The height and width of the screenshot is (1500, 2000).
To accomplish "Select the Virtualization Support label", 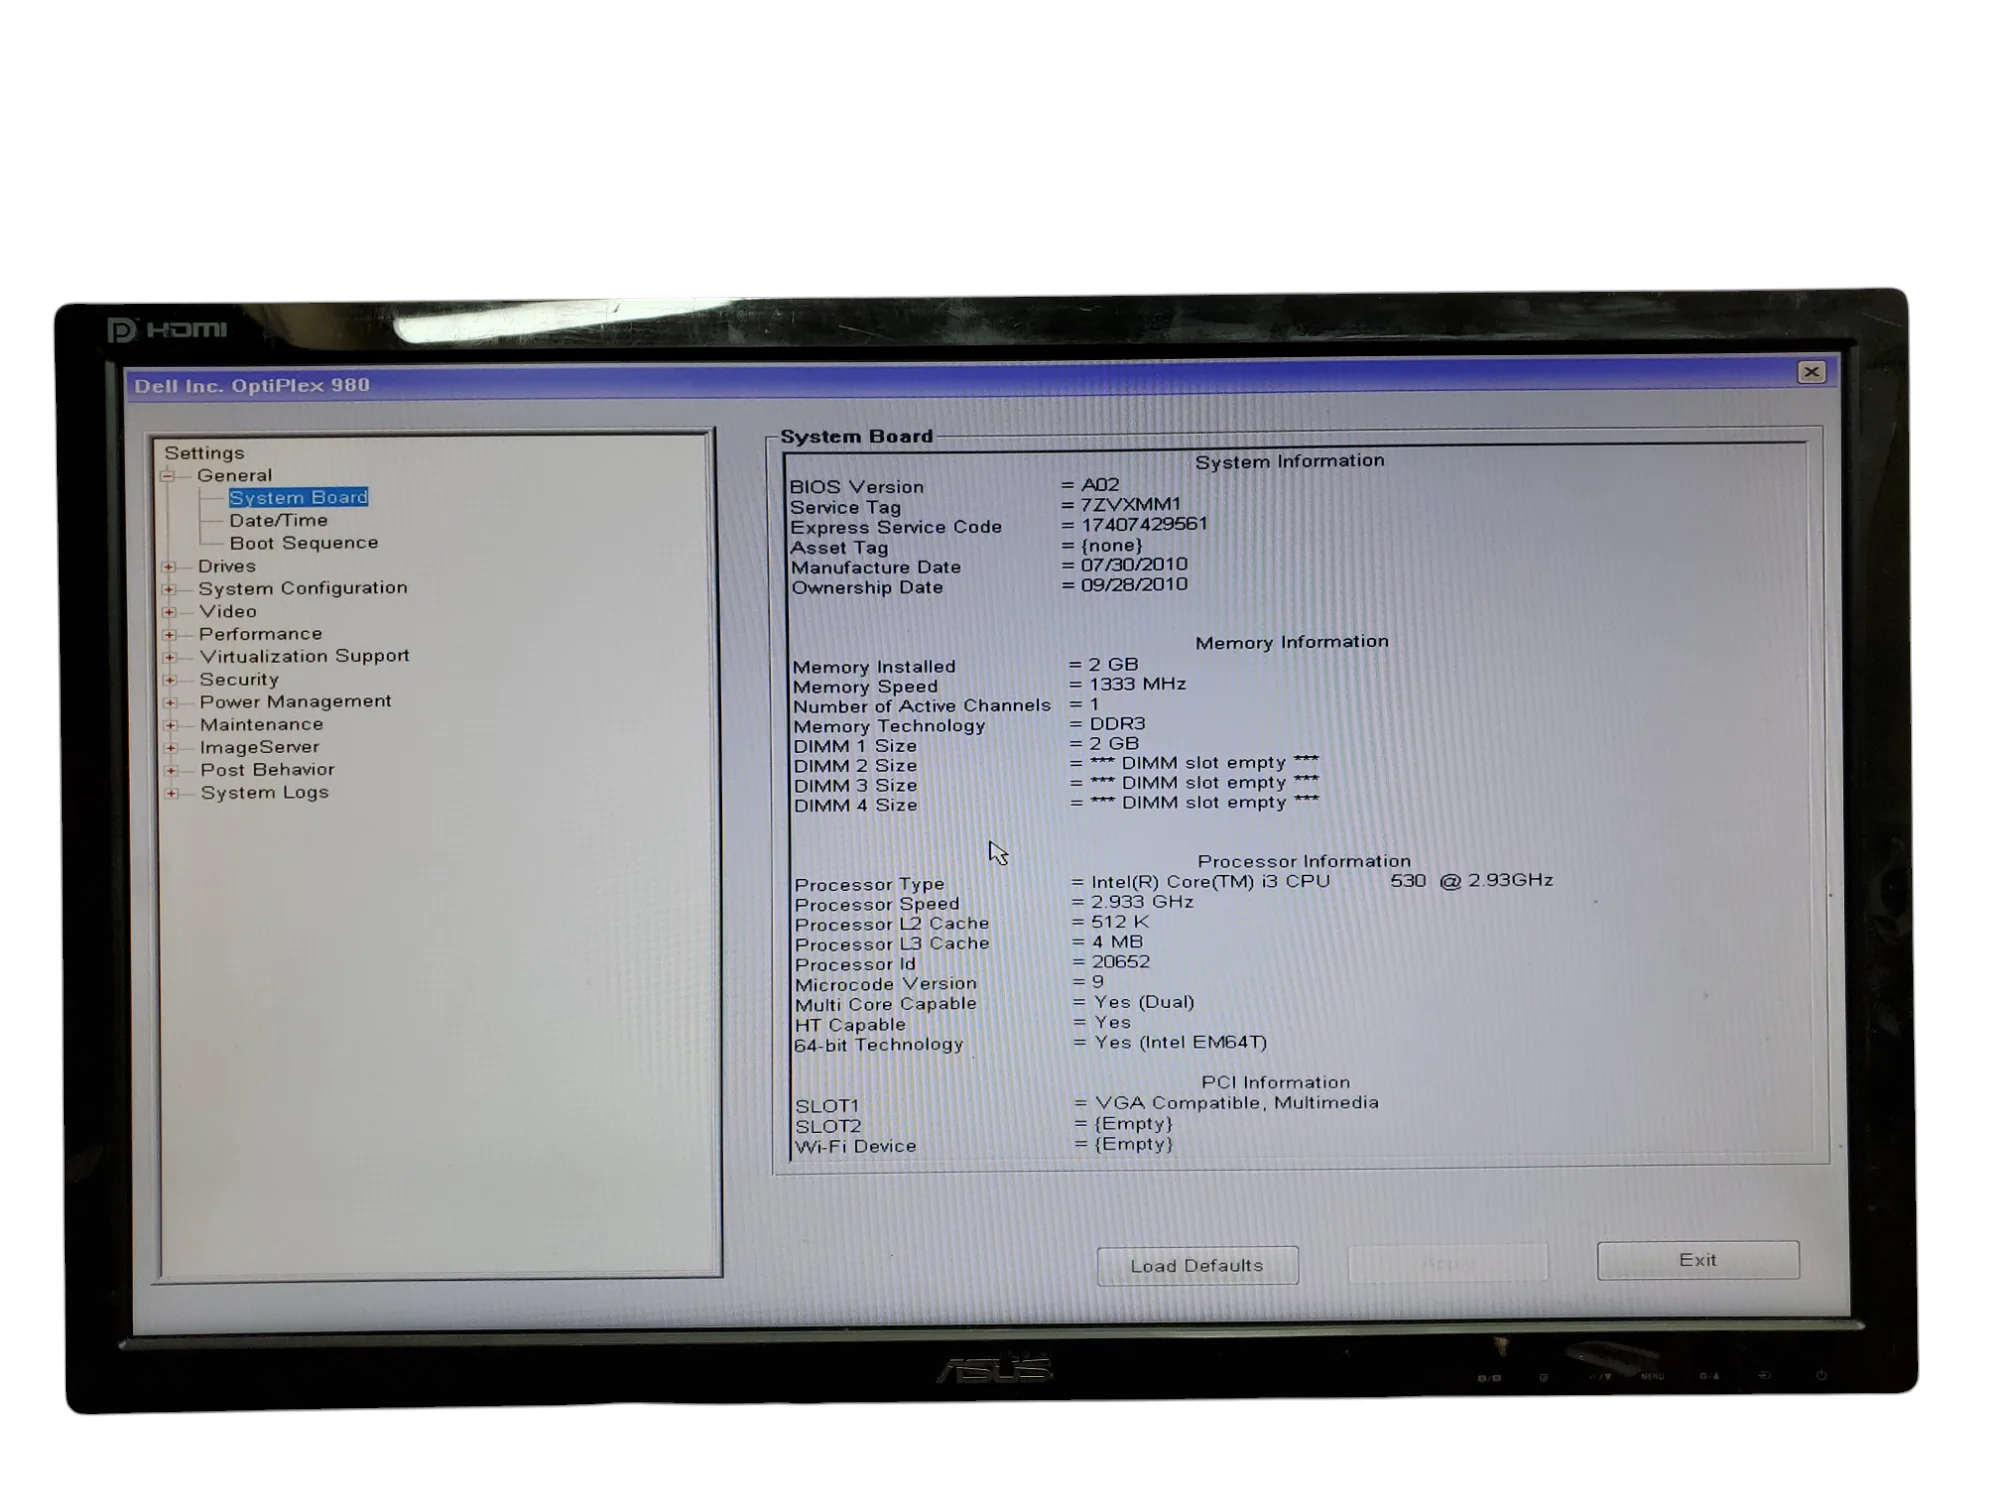I will point(304,656).
